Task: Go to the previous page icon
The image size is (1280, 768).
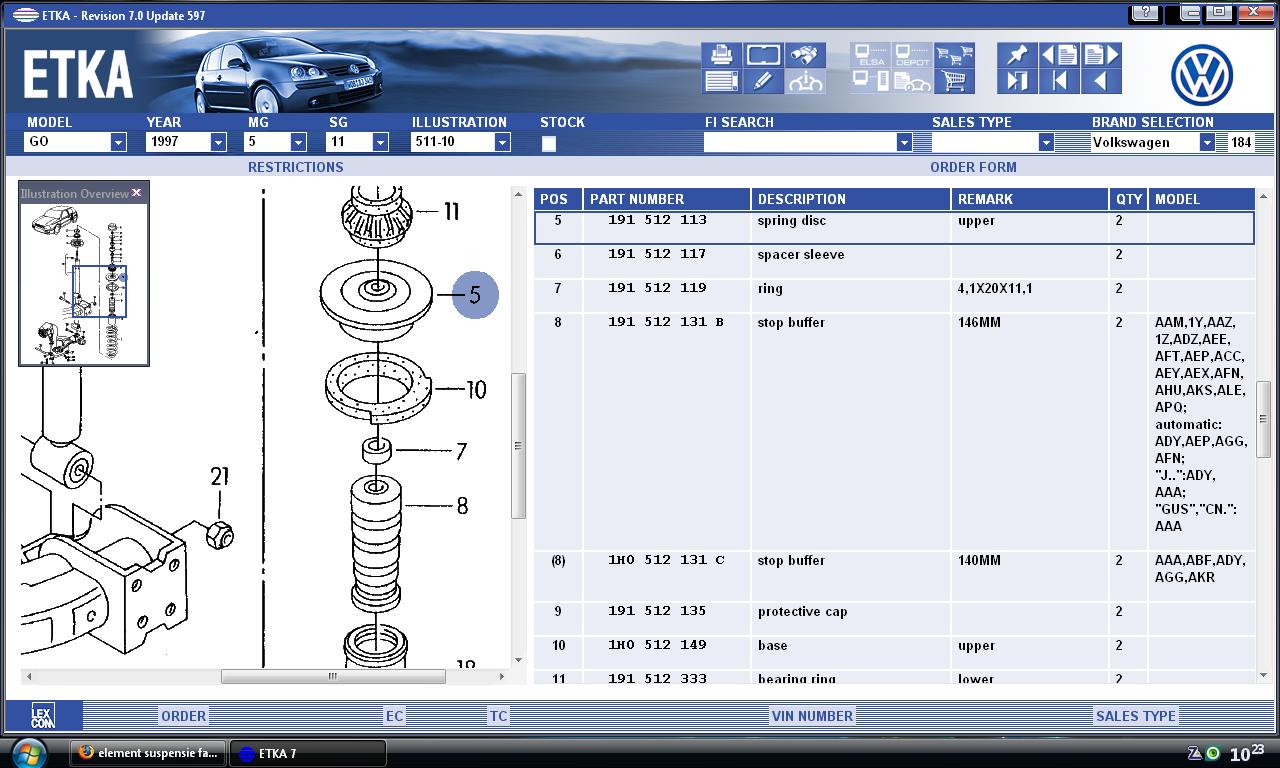Action: [x=1059, y=54]
